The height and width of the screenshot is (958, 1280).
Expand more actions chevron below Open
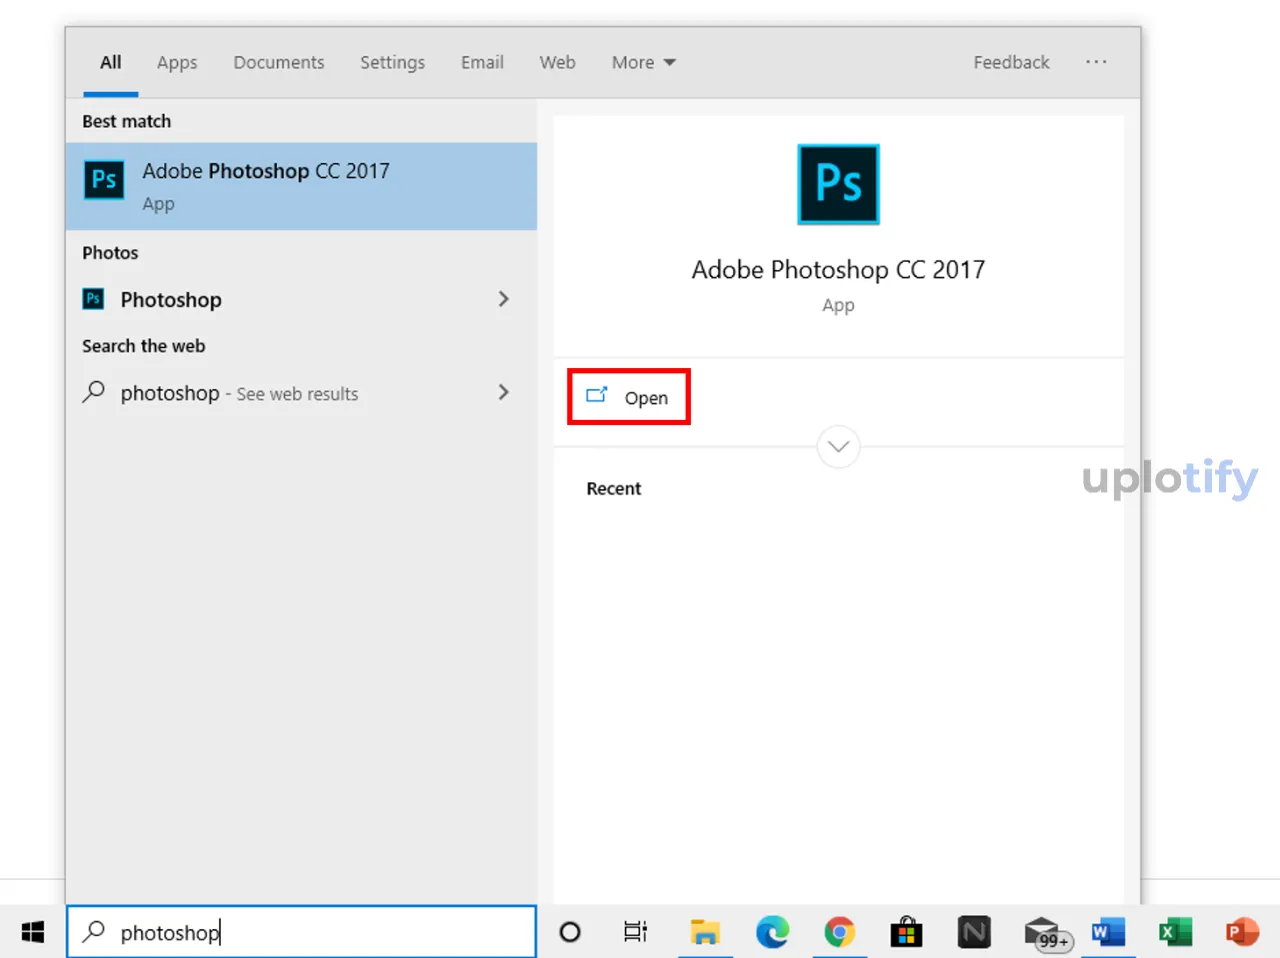tap(839, 446)
